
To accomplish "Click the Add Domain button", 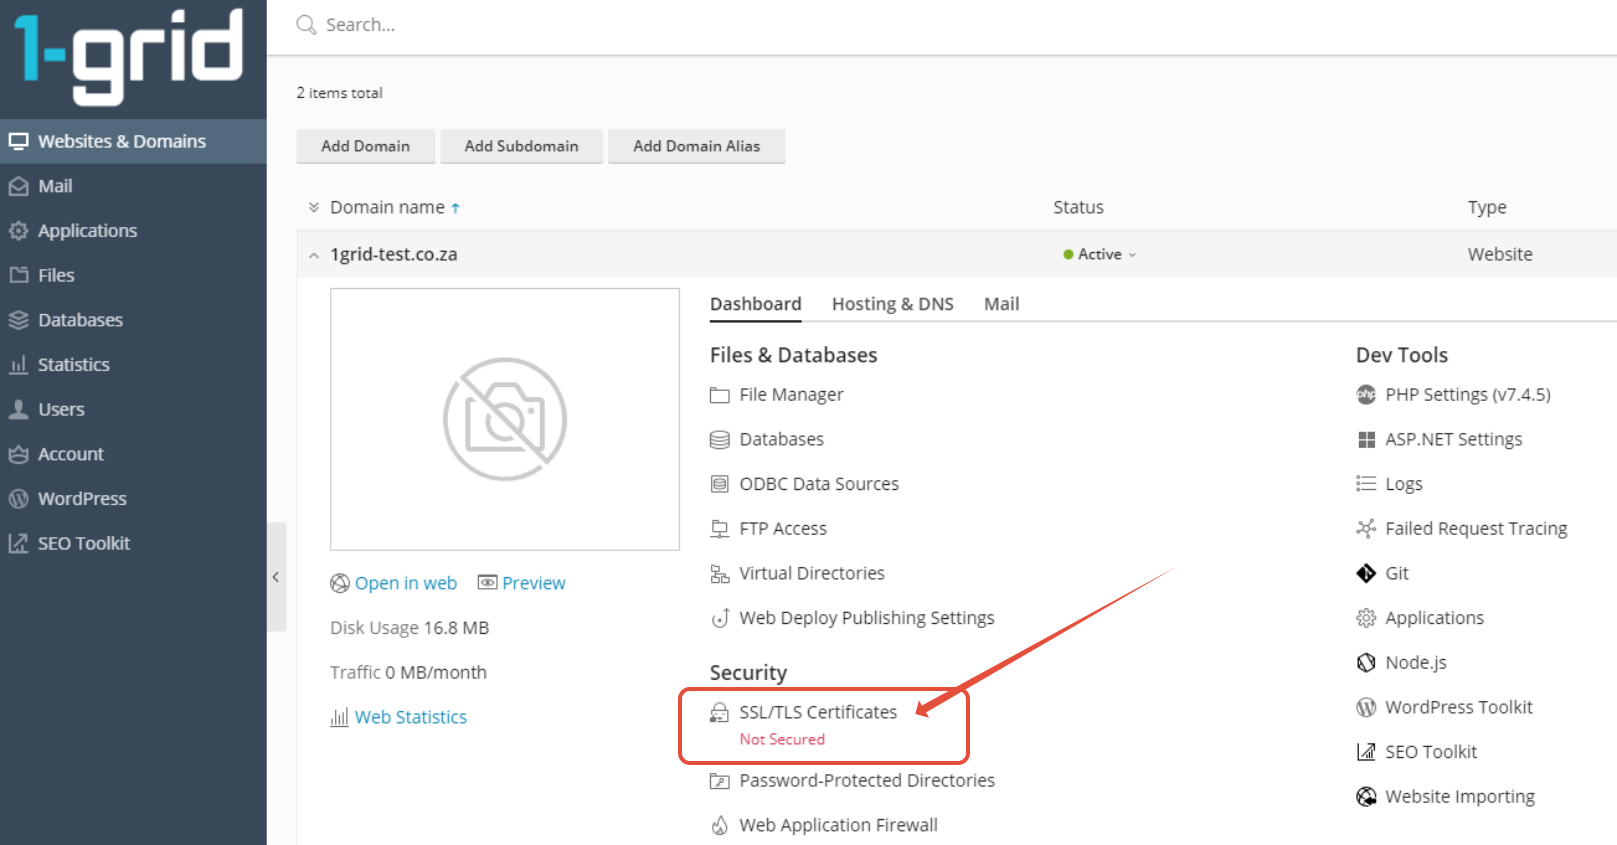I will [366, 146].
